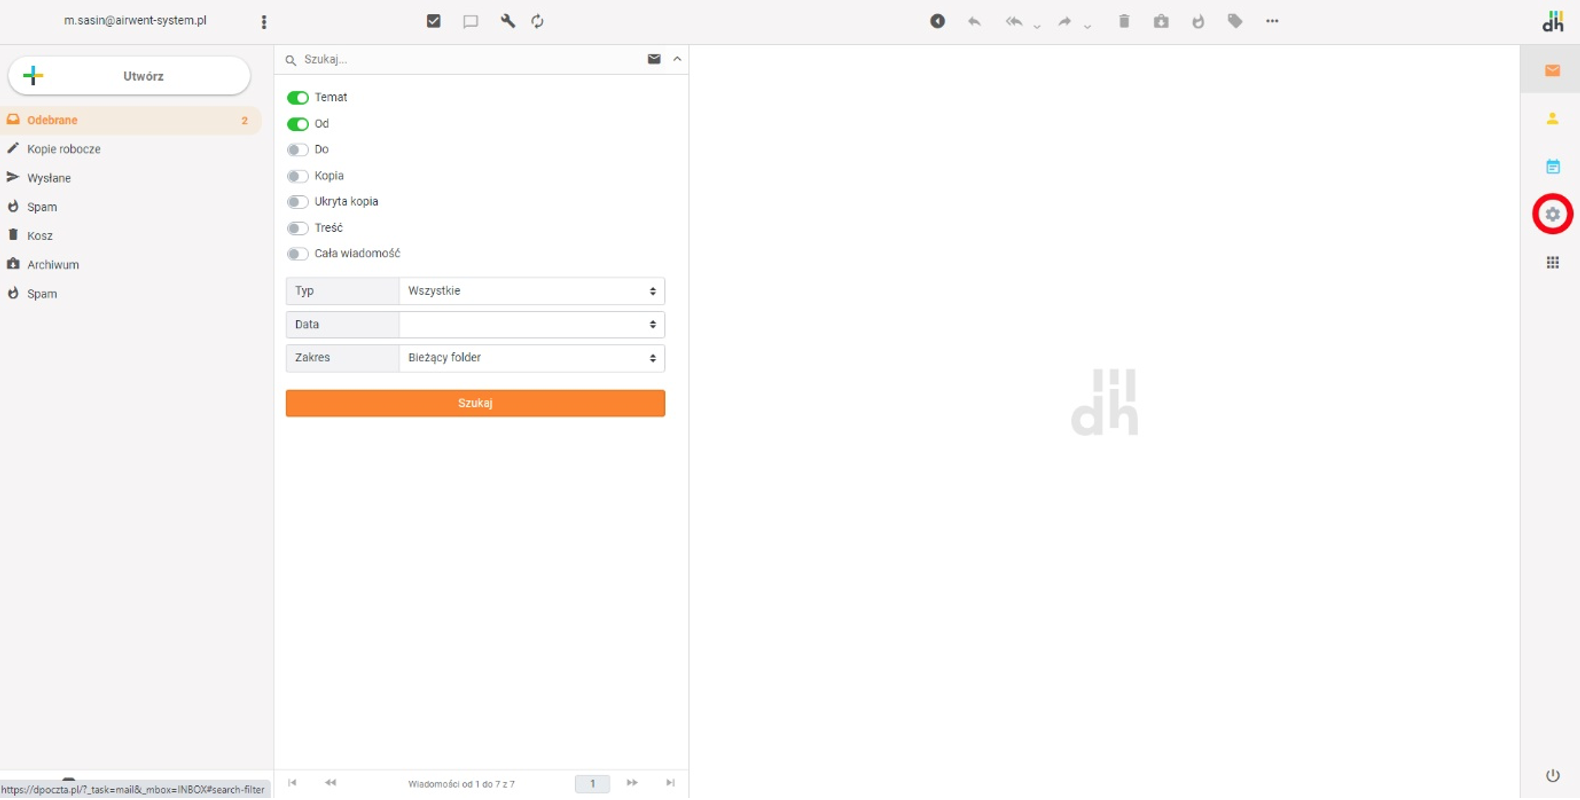Go to next page of messages
The width and height of the screenshot is (1580, 800).
632,783
